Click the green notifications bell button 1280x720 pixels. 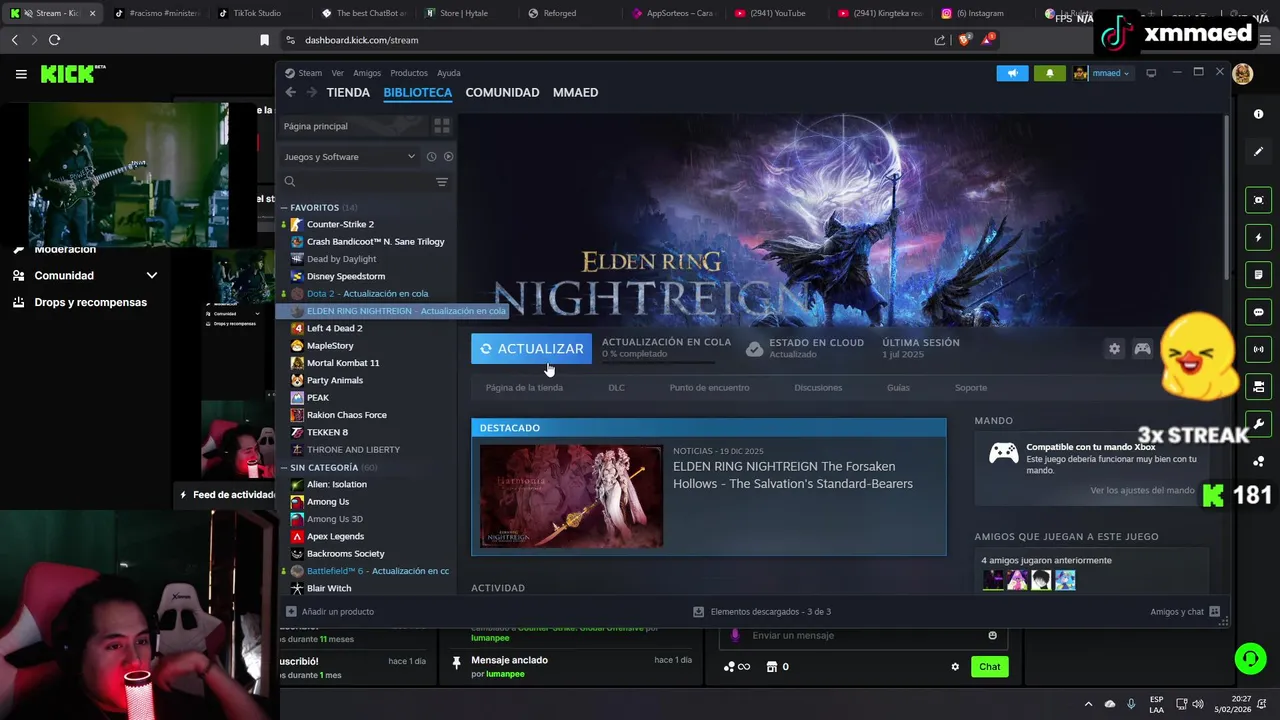(1049, 73)
